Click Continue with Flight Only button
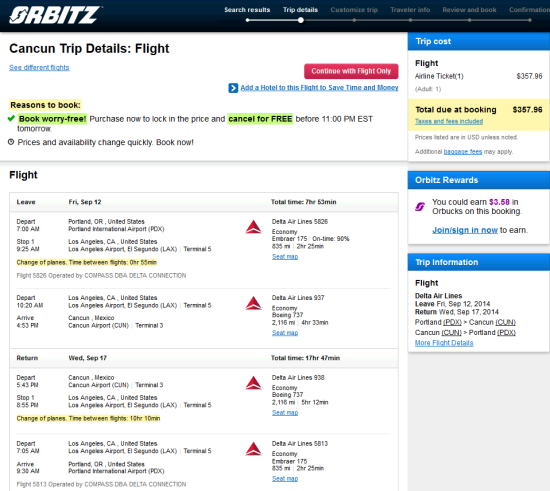This screenshot has width=550, height=491. (x=351, y=71)
